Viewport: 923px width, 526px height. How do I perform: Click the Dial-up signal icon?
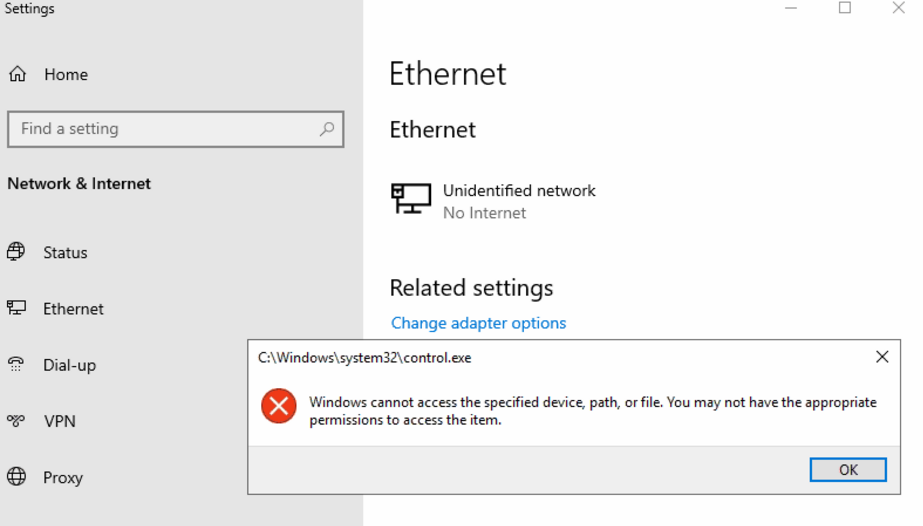pos(16,365)
